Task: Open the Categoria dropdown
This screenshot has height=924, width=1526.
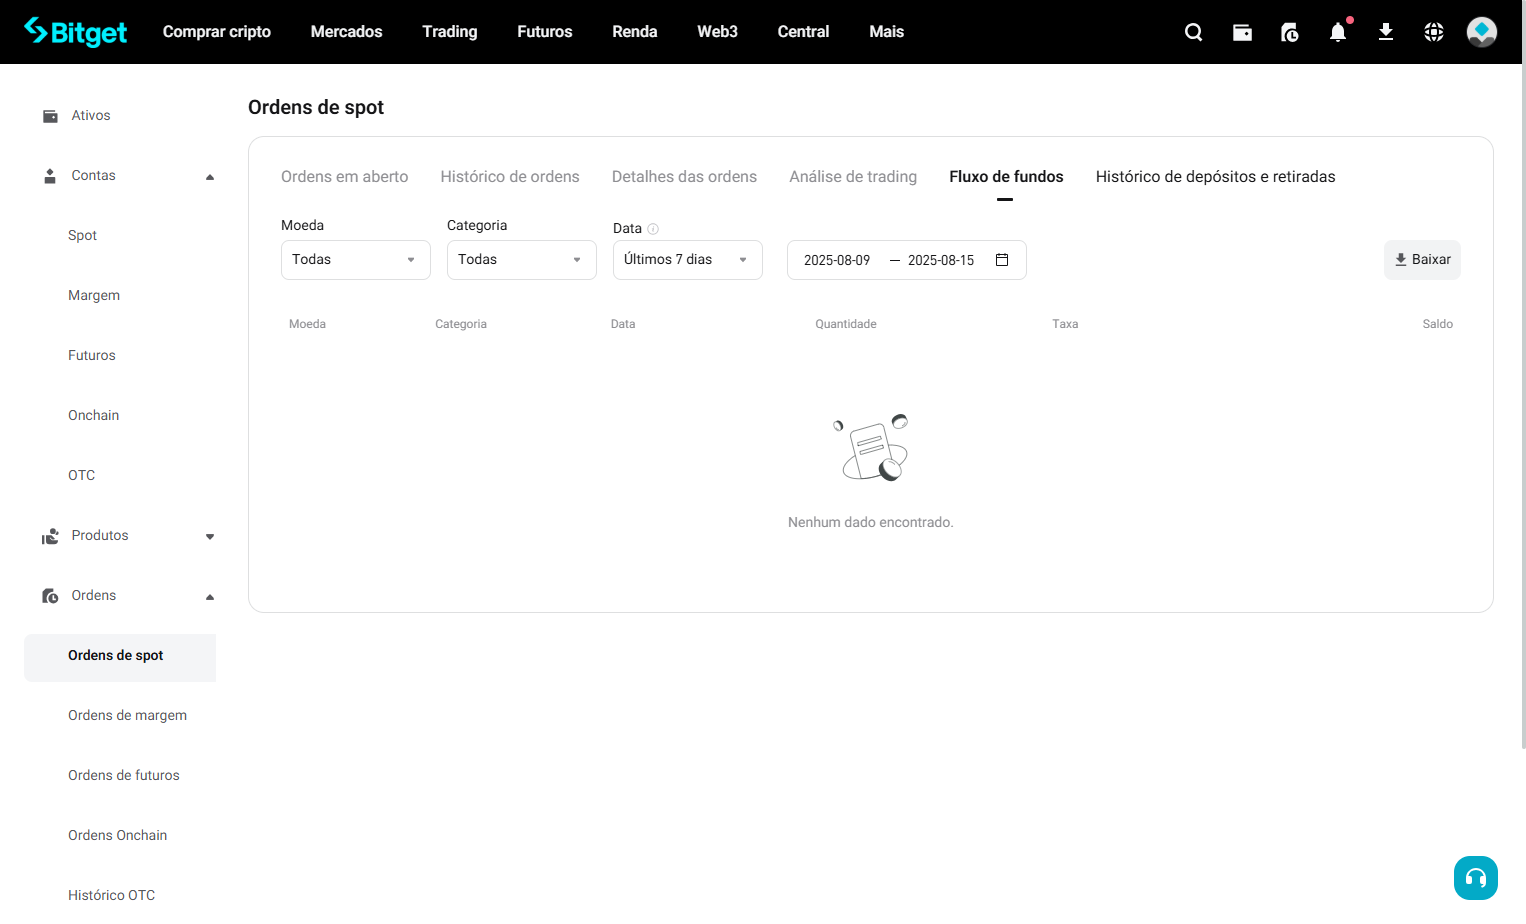Action: pyautogui.click(x=522, y=260)
